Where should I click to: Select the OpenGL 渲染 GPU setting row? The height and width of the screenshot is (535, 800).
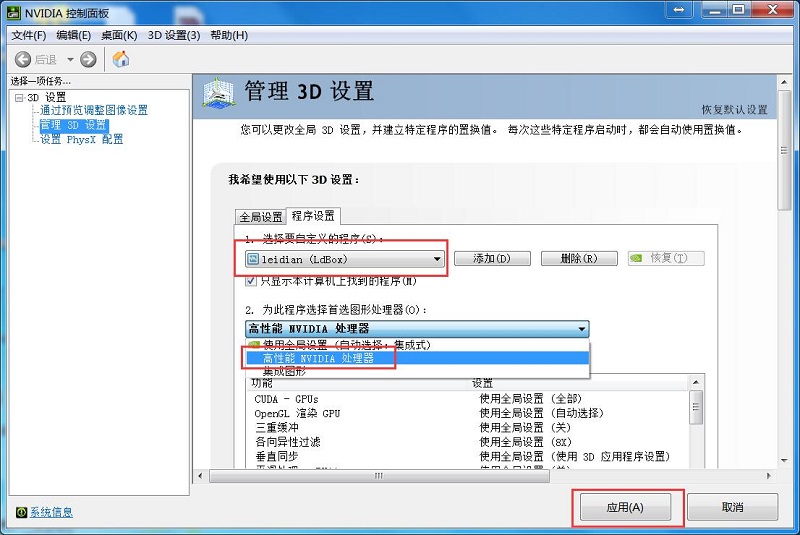pyautogui.click(x=467, y=413)
